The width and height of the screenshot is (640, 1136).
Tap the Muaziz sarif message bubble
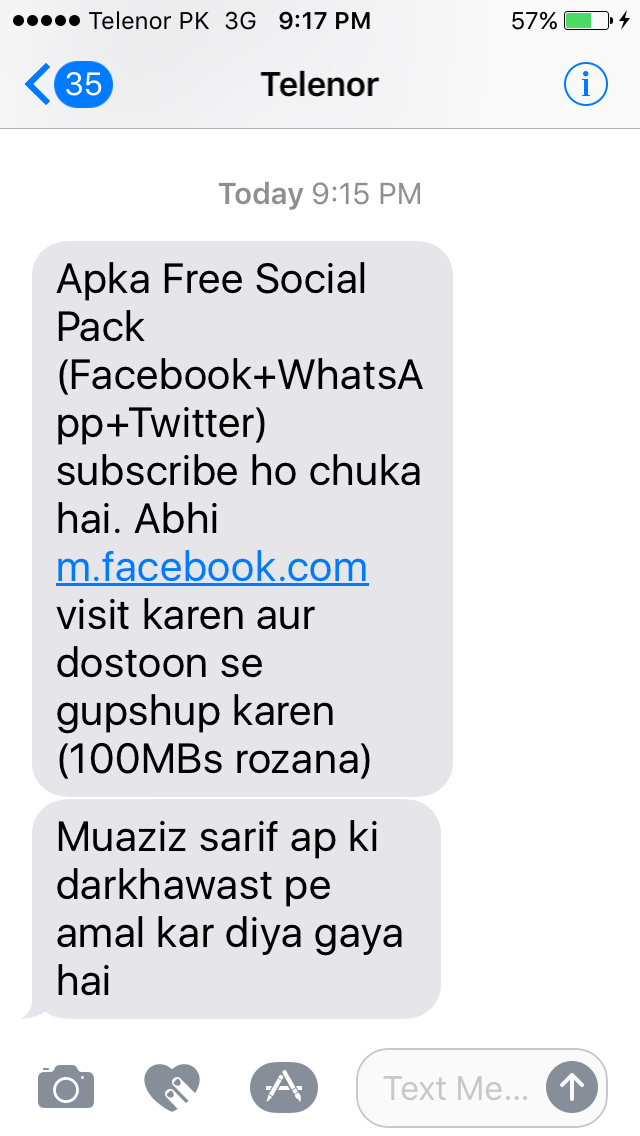[235, 909]
